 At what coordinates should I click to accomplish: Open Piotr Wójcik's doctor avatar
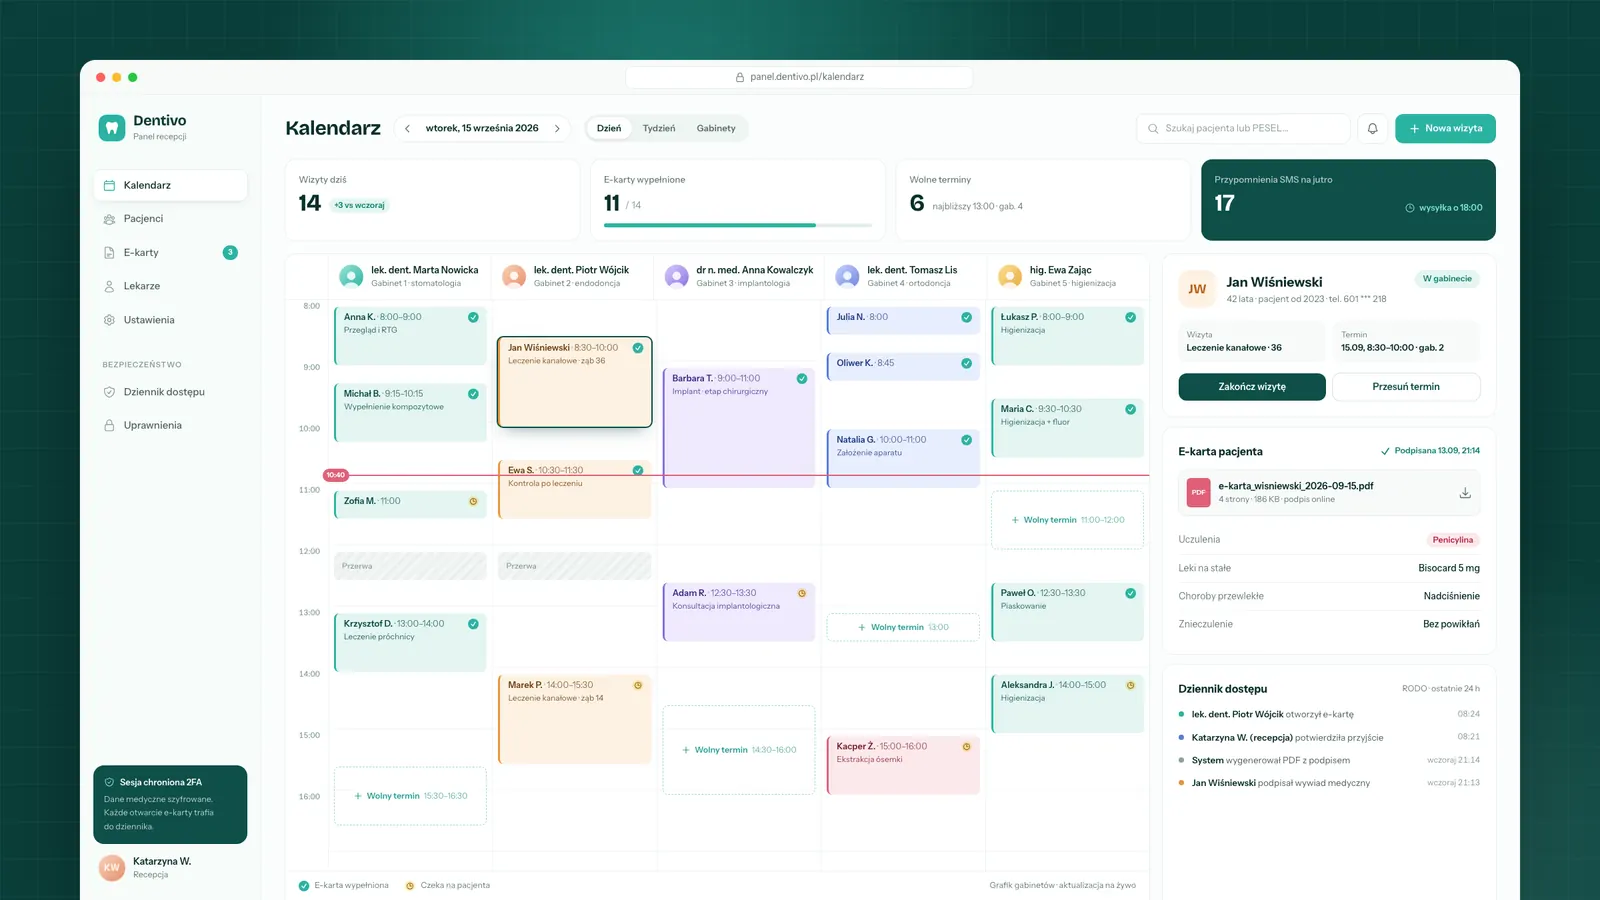tap(514, 276)
